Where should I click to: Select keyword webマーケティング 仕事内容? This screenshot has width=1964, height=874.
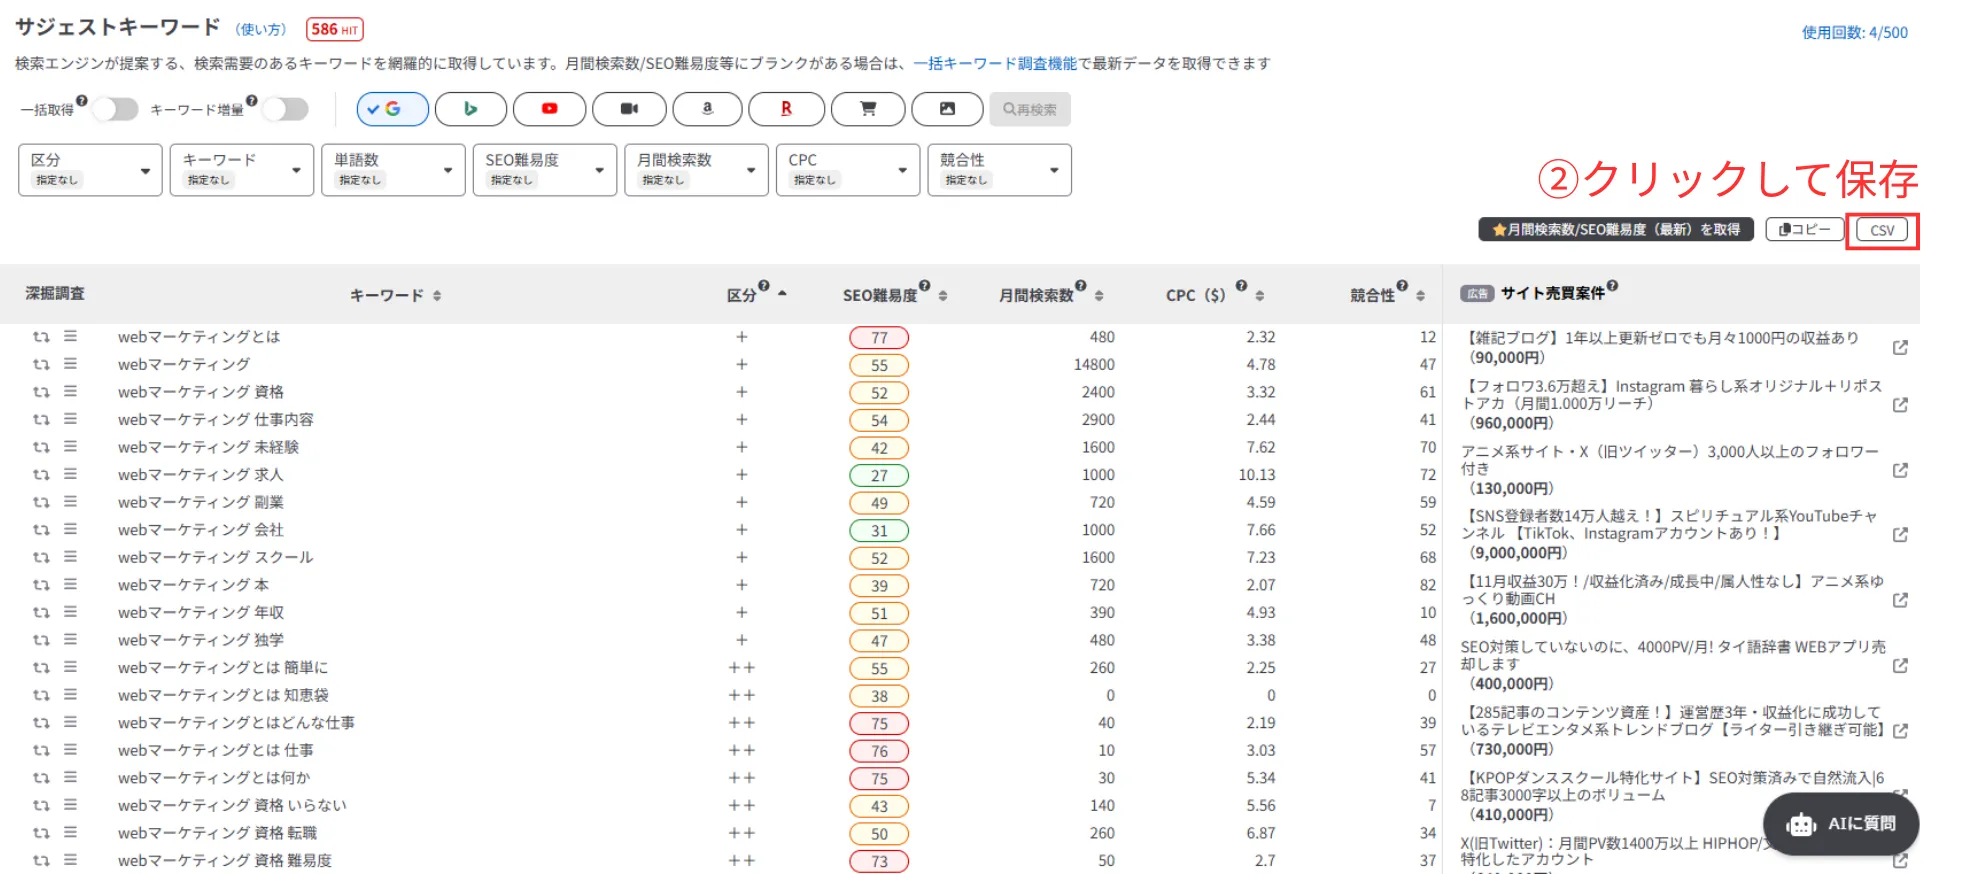pos(216,420)
